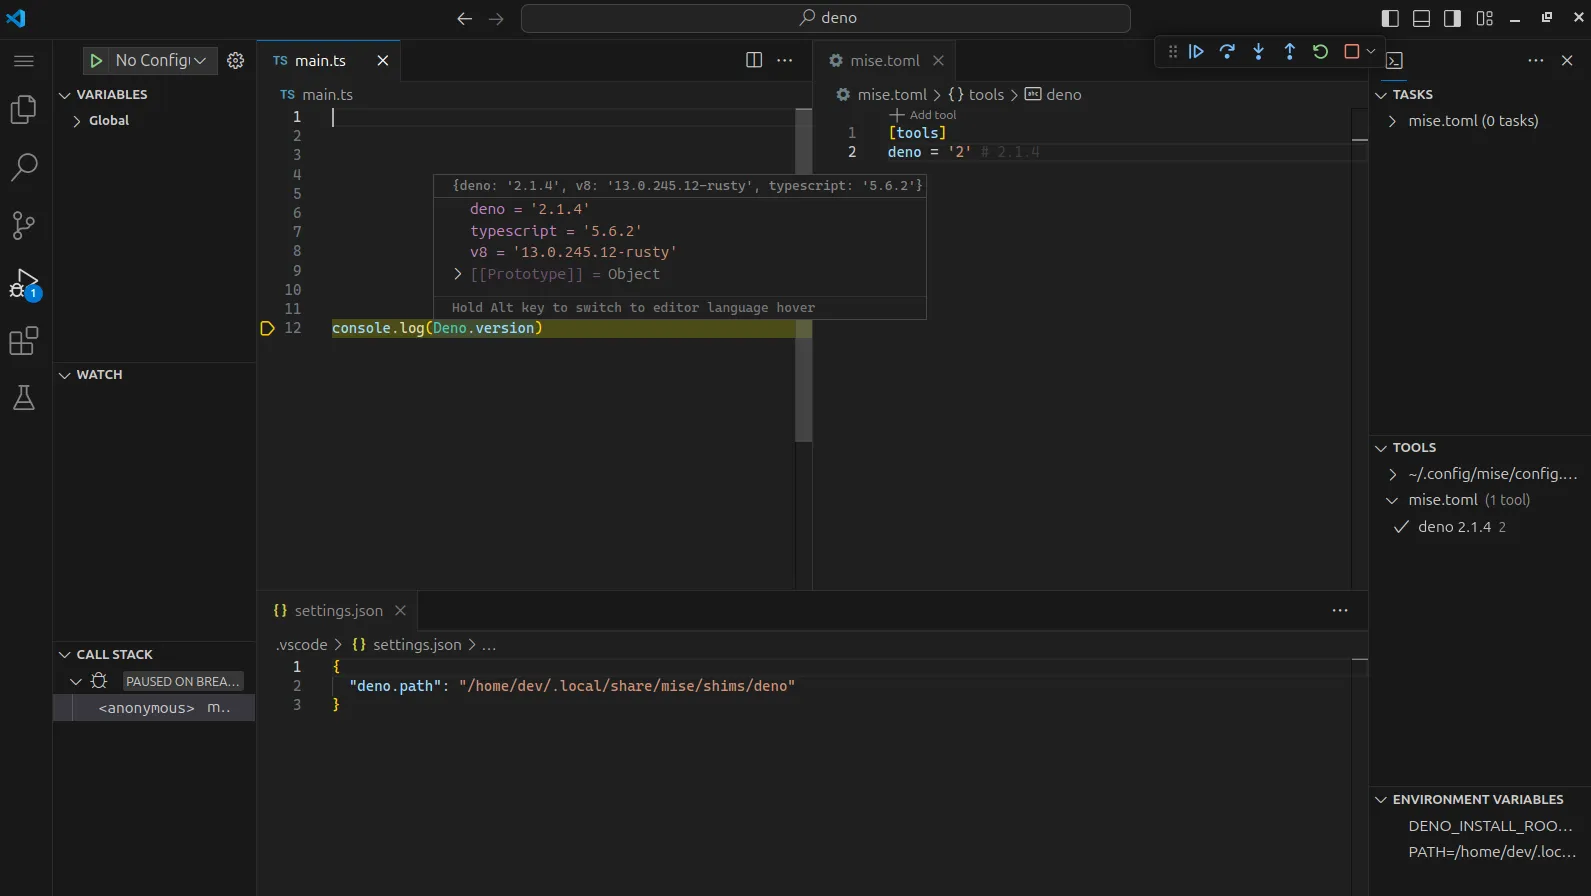Toggle the bottom panel layout button
This screenshot has width=1591, height=896.
[x=1421, y=18]
